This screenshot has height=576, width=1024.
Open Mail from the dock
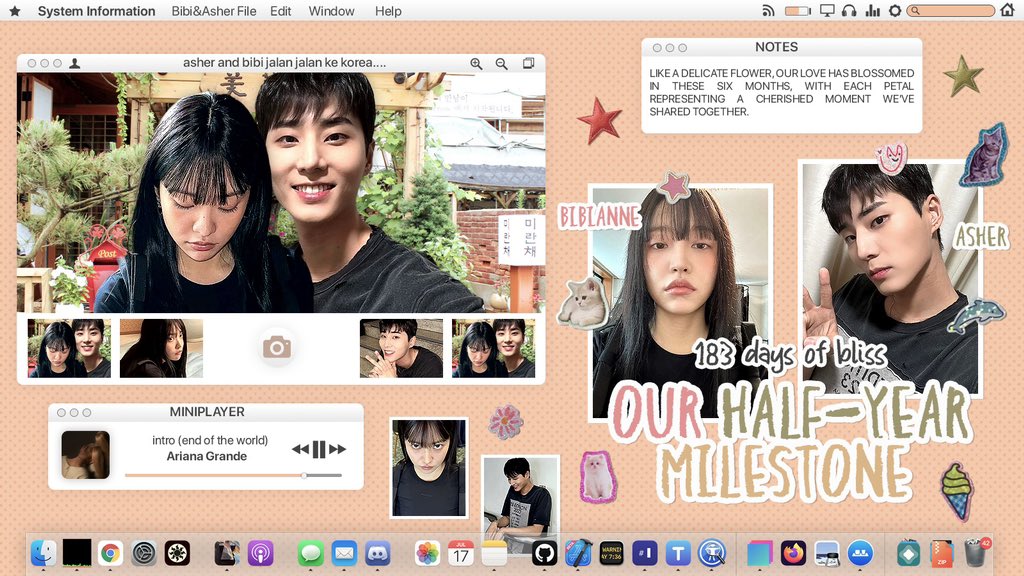click(x=344, y=553)
